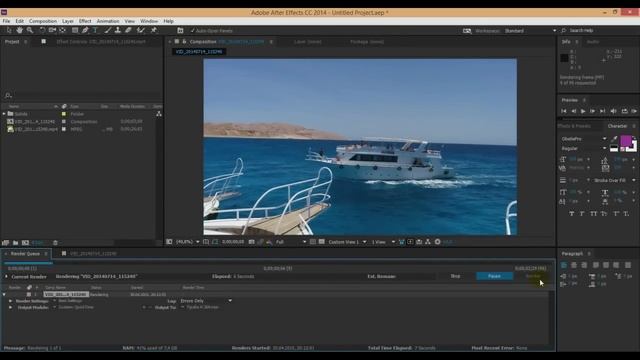Toggle transparency grid in Composition viewer
The width and height of the screenshot is (640, 360).
pyautogui.click(x=322, y=242)
